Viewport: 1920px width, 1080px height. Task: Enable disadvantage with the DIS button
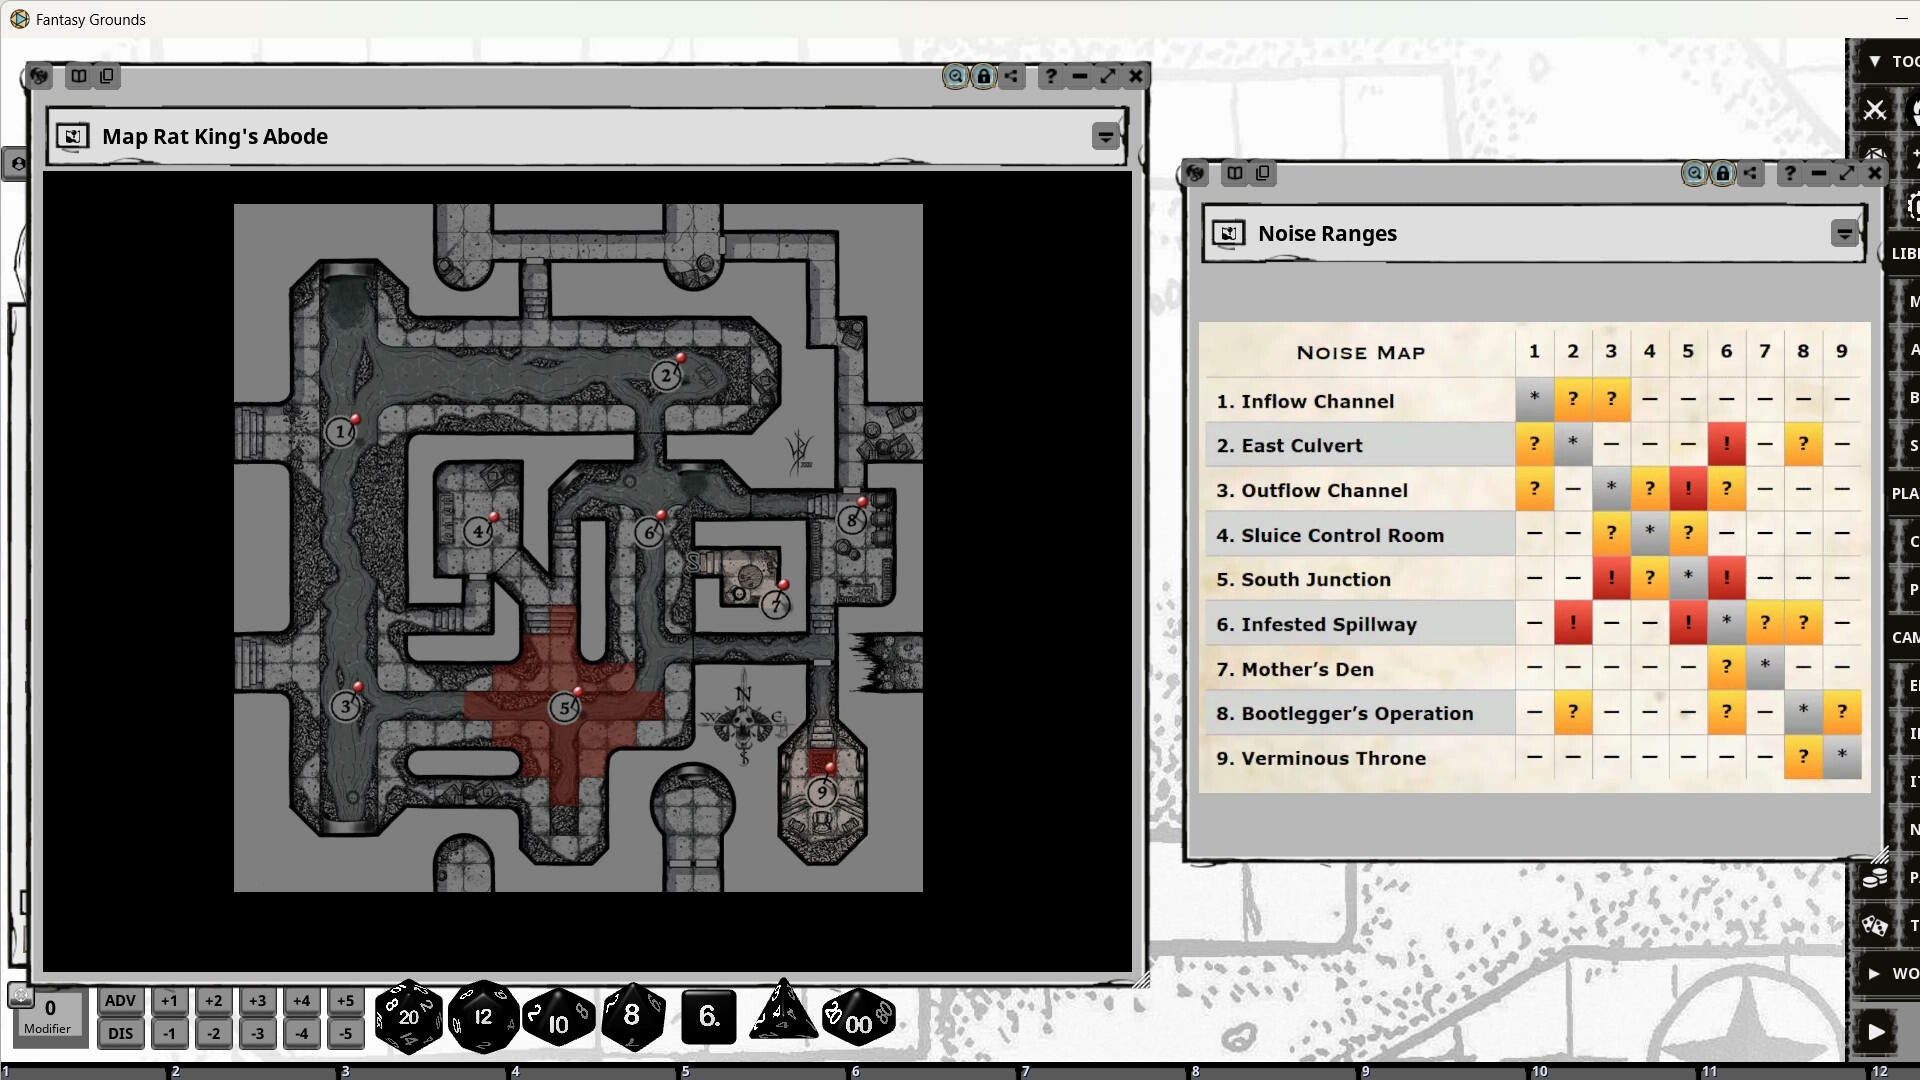click(119, 1034)
